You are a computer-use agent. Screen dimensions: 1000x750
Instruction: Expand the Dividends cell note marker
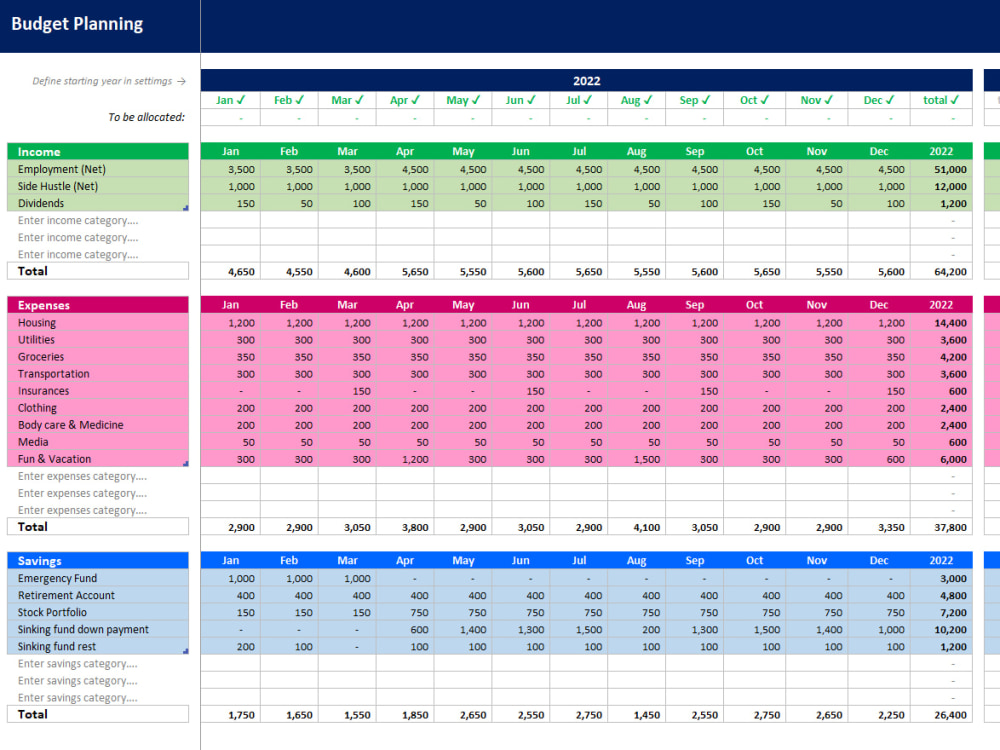(x=186, y=207)
